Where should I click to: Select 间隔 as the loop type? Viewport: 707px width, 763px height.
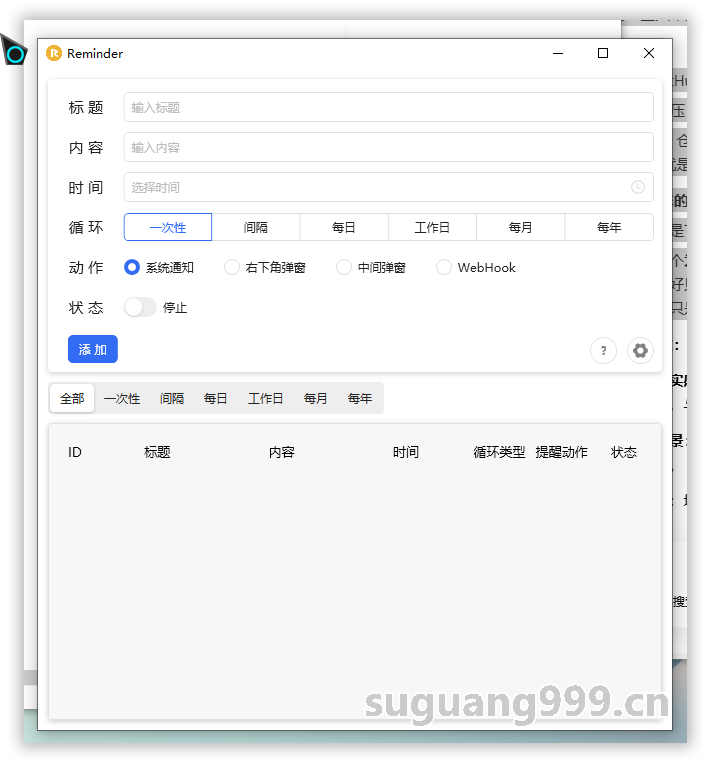point(256,227)
